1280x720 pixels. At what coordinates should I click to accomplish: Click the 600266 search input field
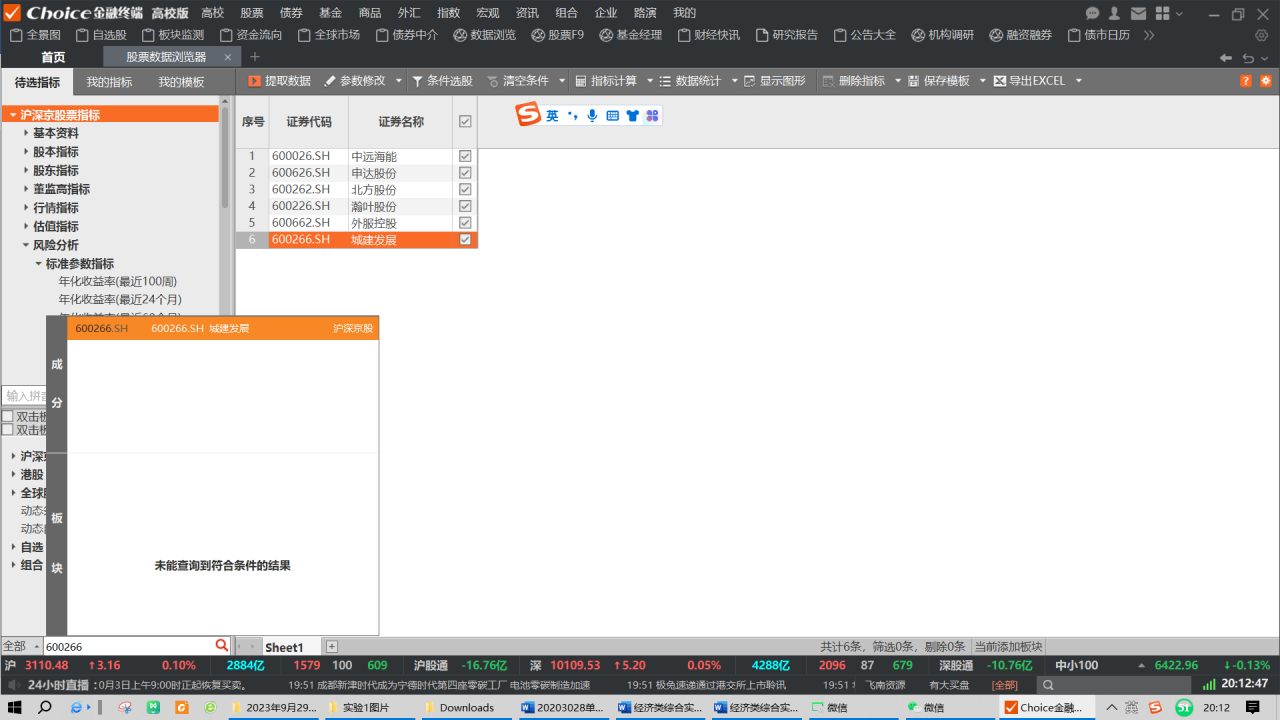click(x=129, y=646)
